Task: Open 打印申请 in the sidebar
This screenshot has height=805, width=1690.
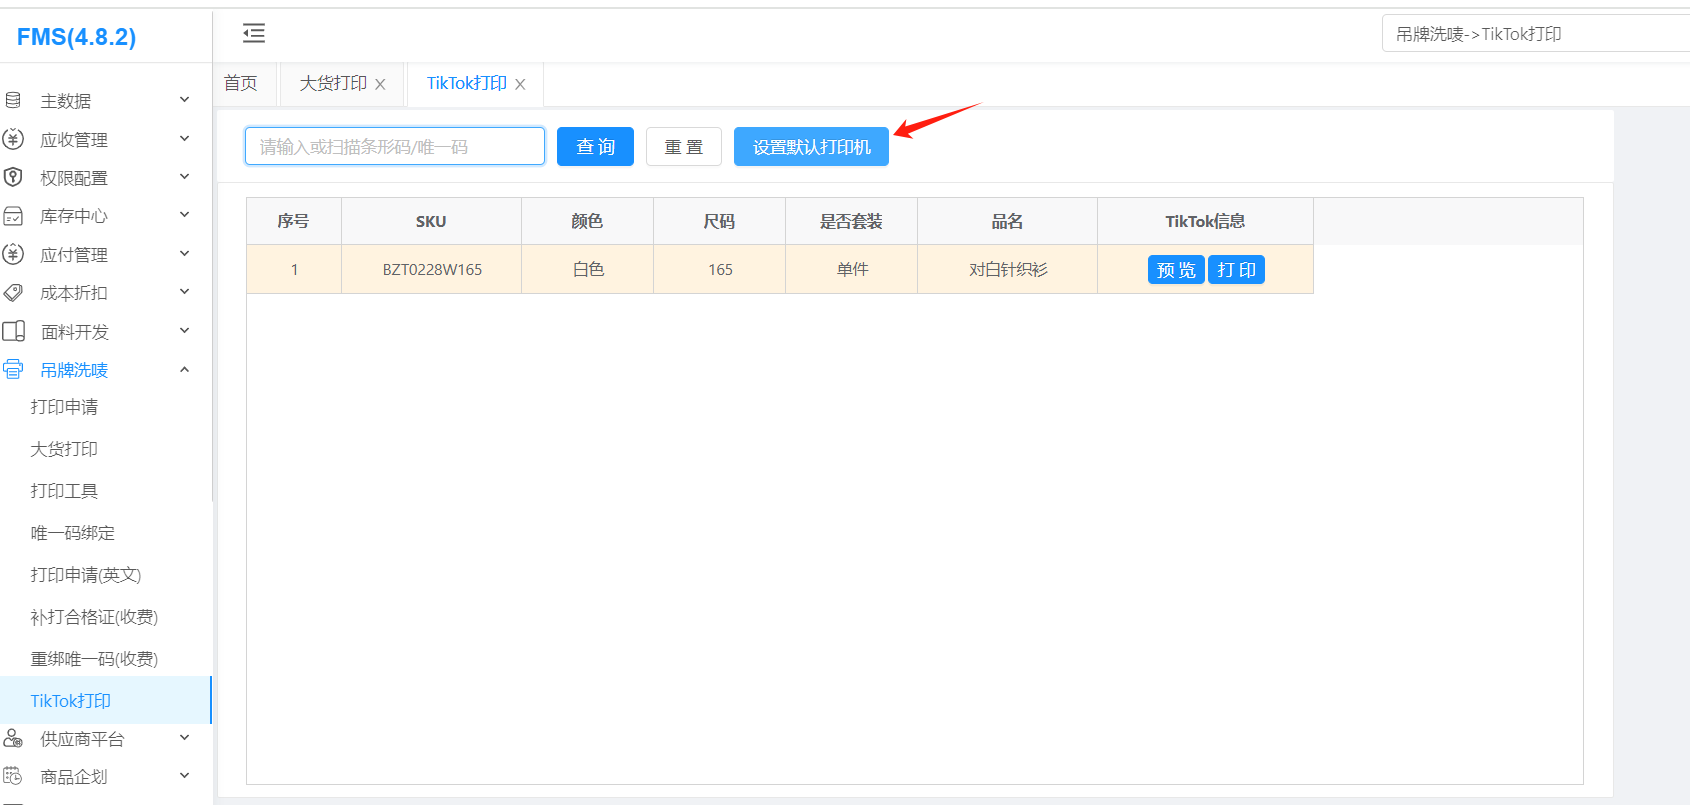Action: (x=64, y=407)
